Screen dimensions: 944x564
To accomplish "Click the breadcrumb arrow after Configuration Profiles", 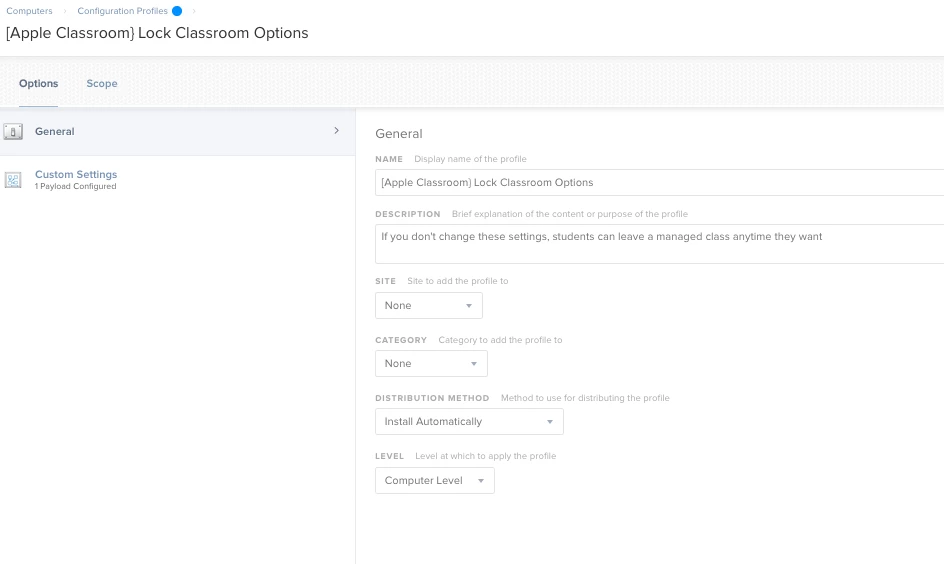I will tap(195, 11).
